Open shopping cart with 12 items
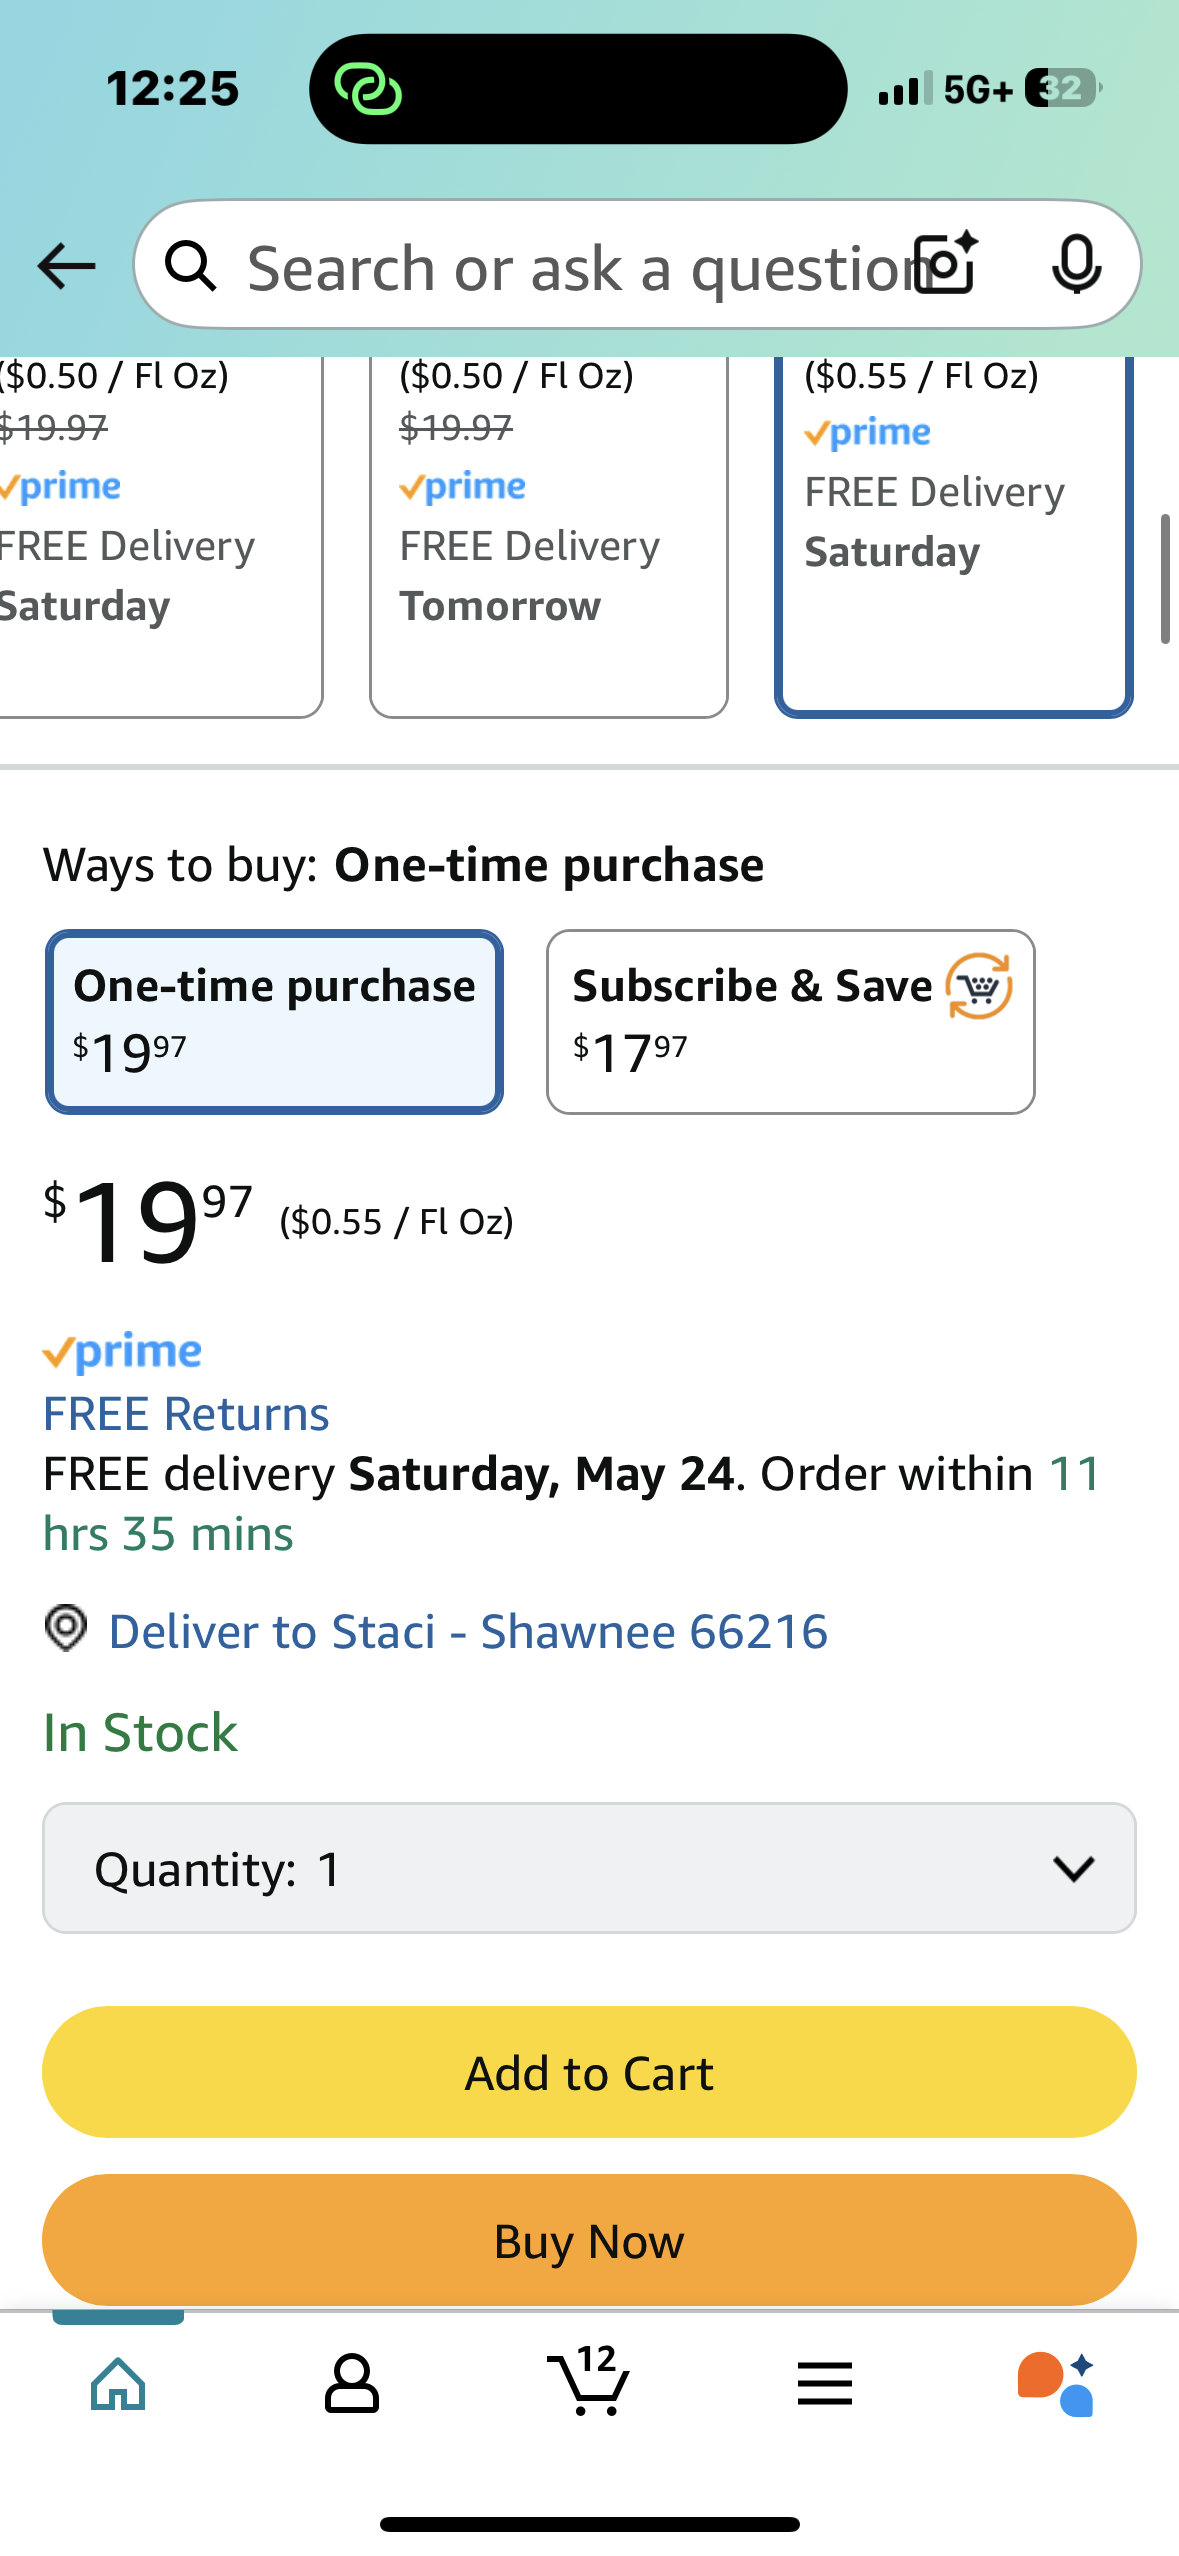 coord(589,2381)
